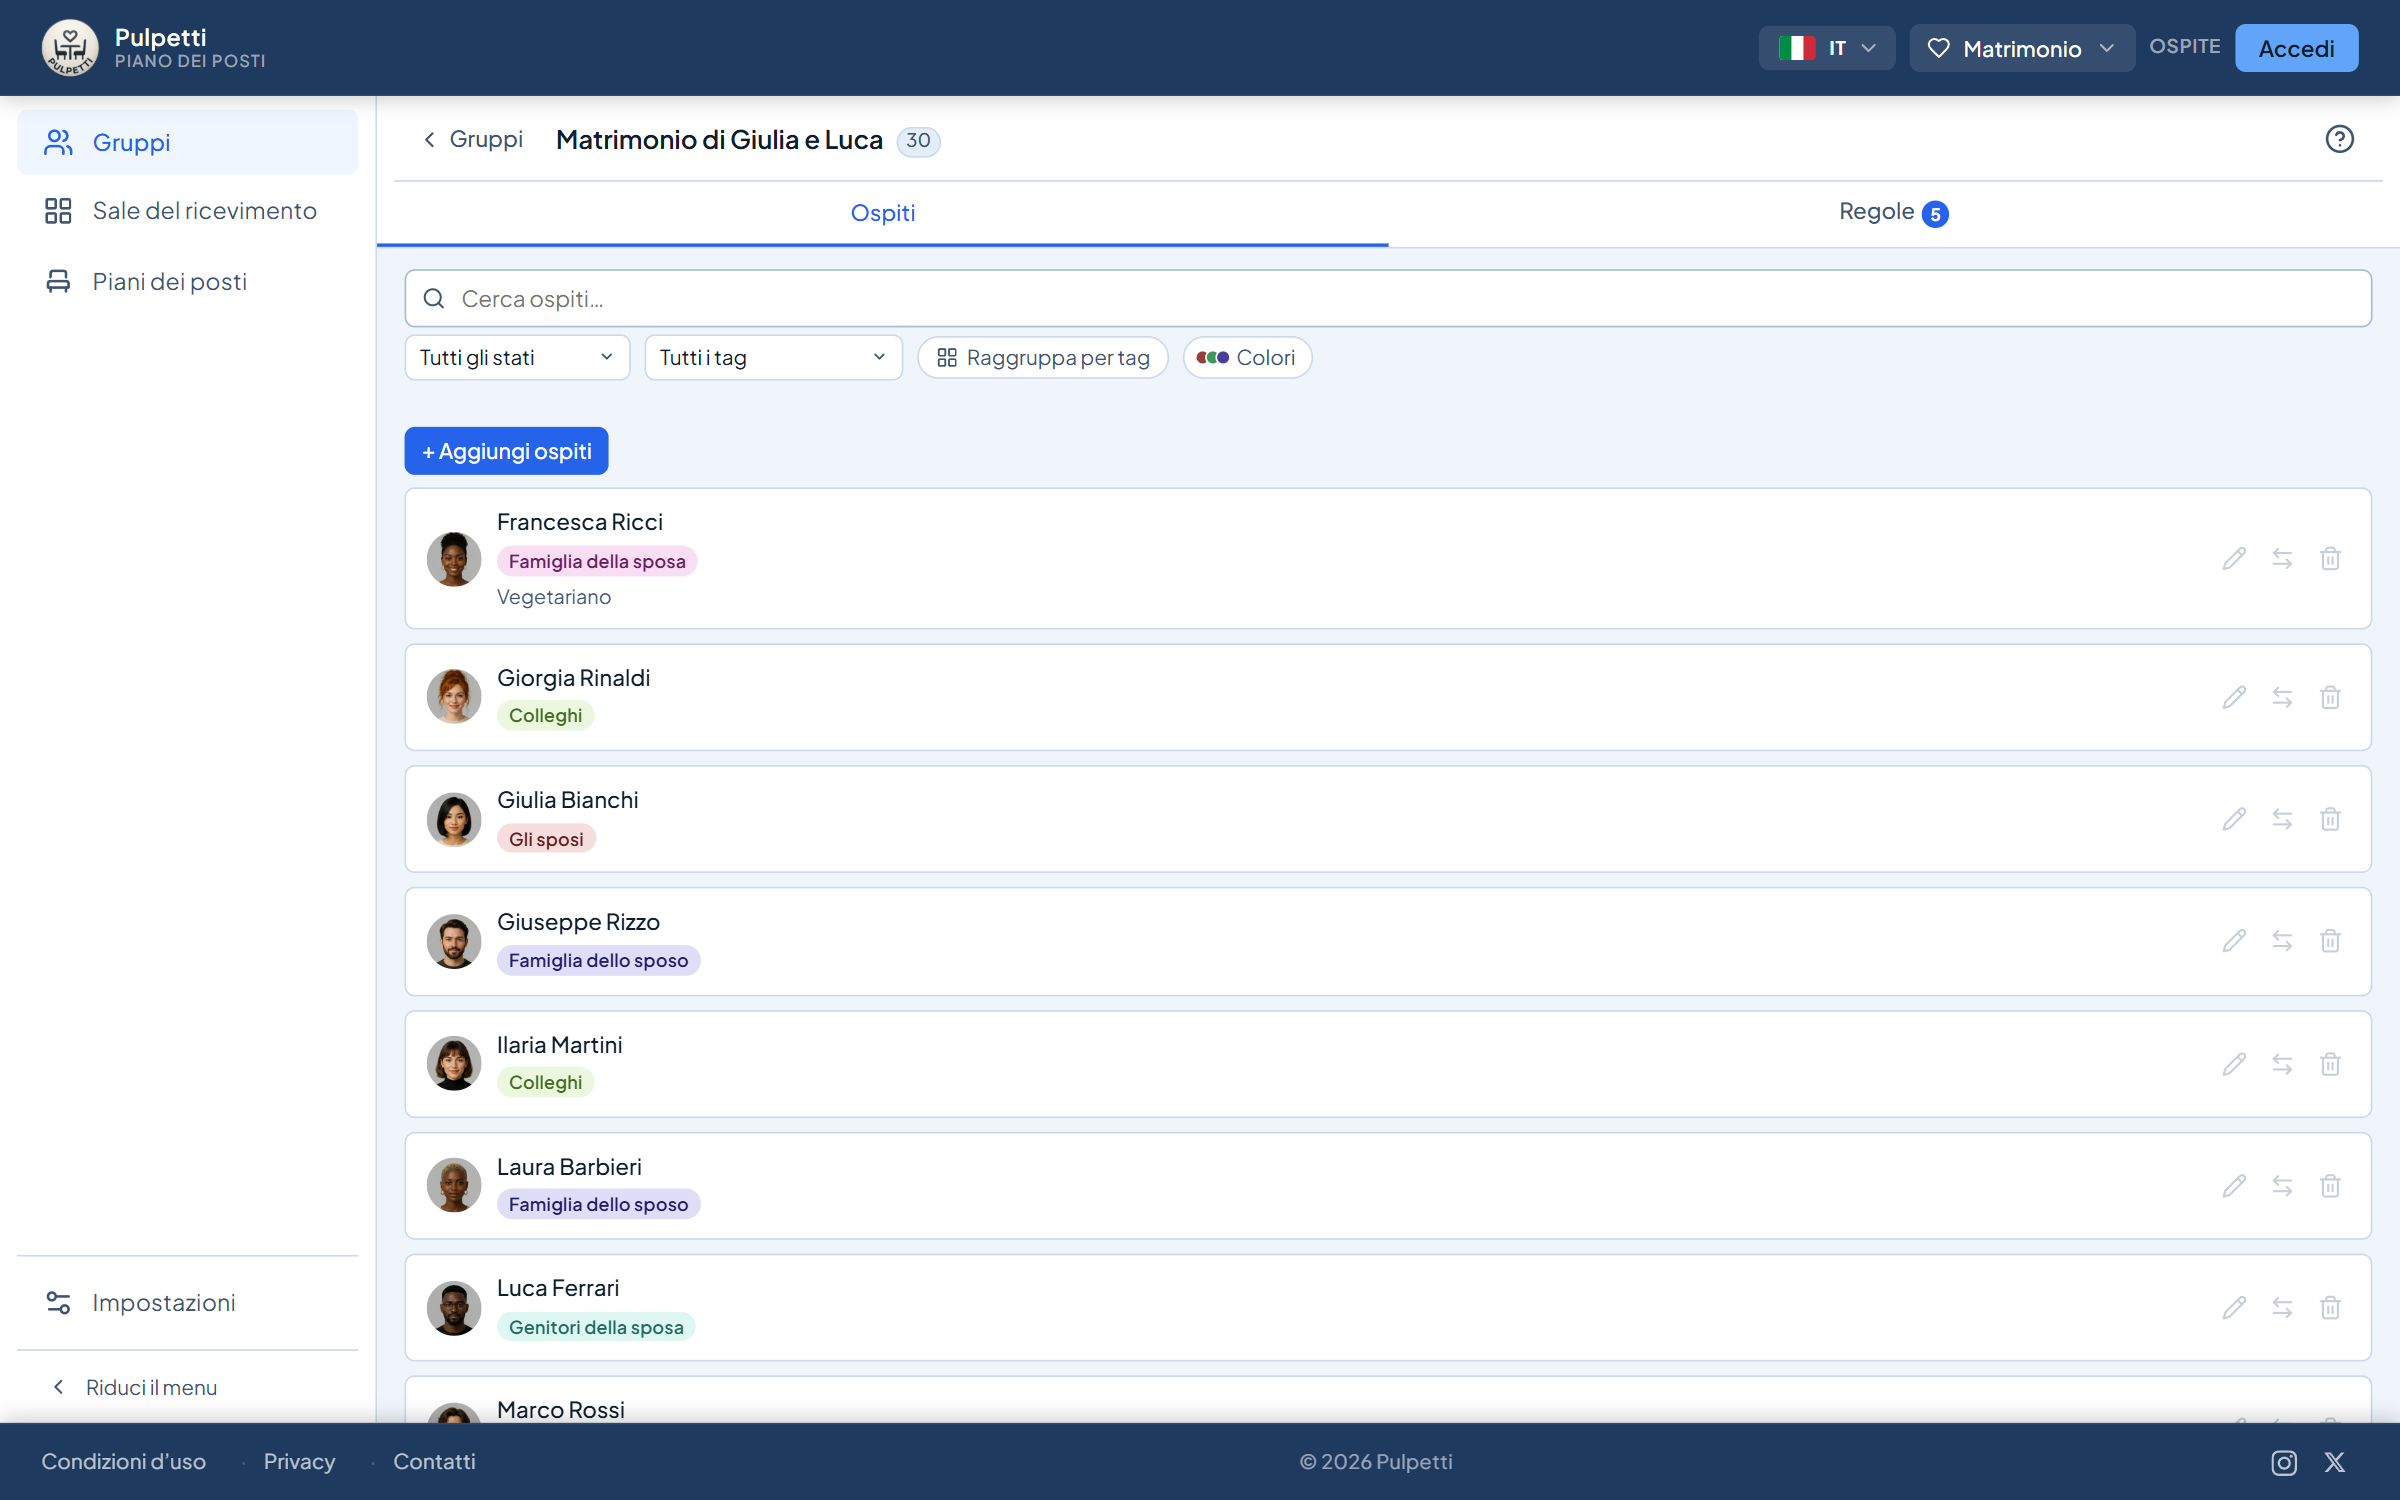Expand the Tutti gli stati filter

tap(517, 358)
